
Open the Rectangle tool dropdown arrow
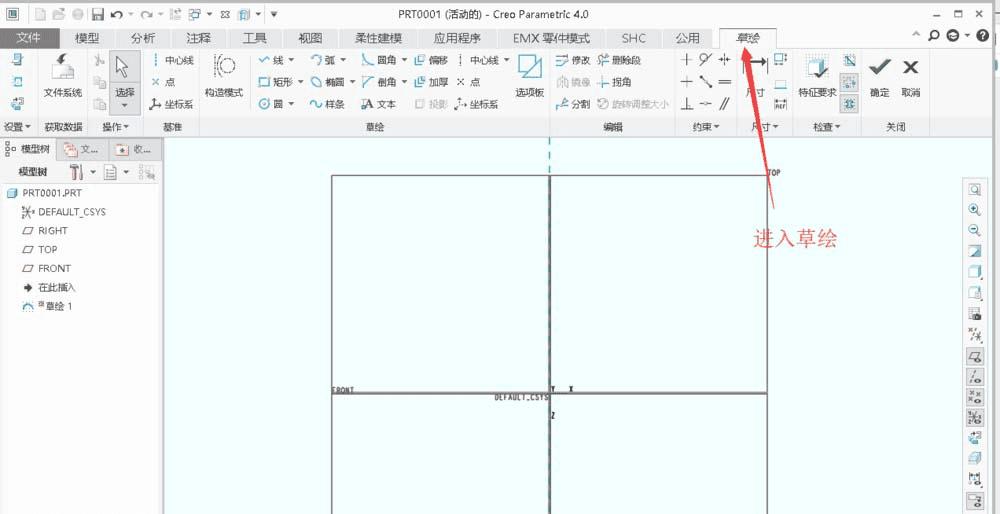(299, 82)
